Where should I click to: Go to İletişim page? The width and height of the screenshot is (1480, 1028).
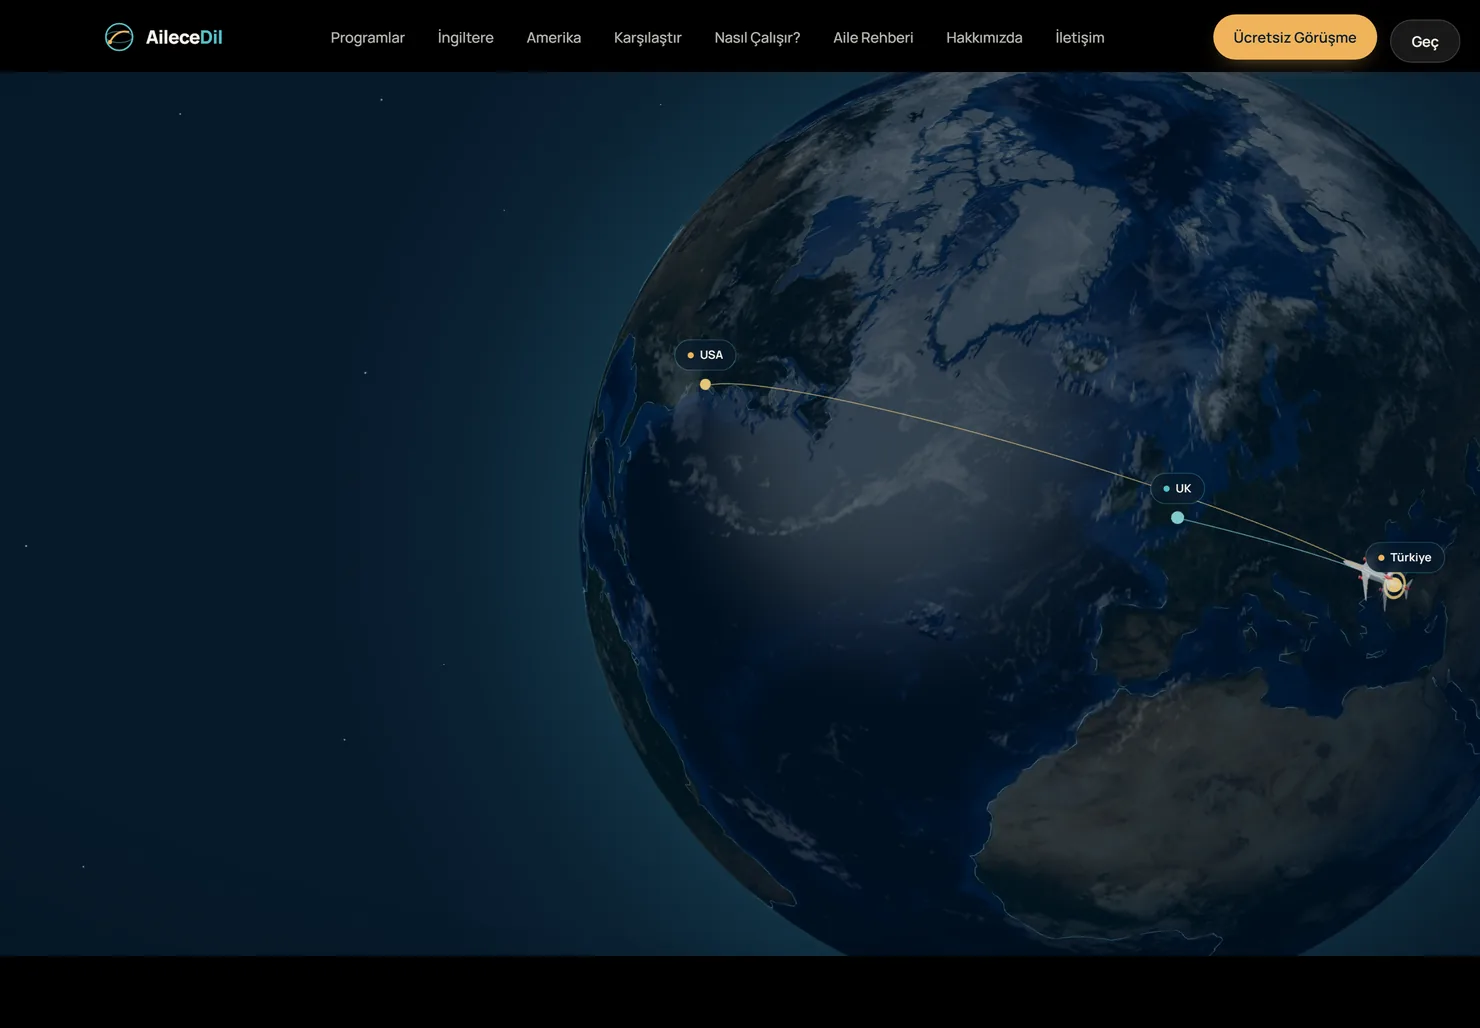pyautogui.click(x=1080, y=37)
